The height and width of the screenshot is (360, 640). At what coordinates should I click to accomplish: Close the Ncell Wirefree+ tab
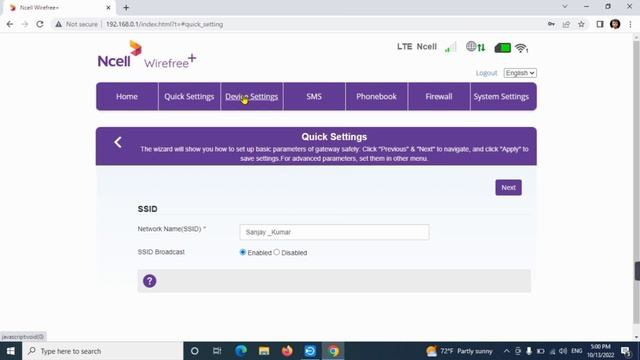click(x=108, y=7)
